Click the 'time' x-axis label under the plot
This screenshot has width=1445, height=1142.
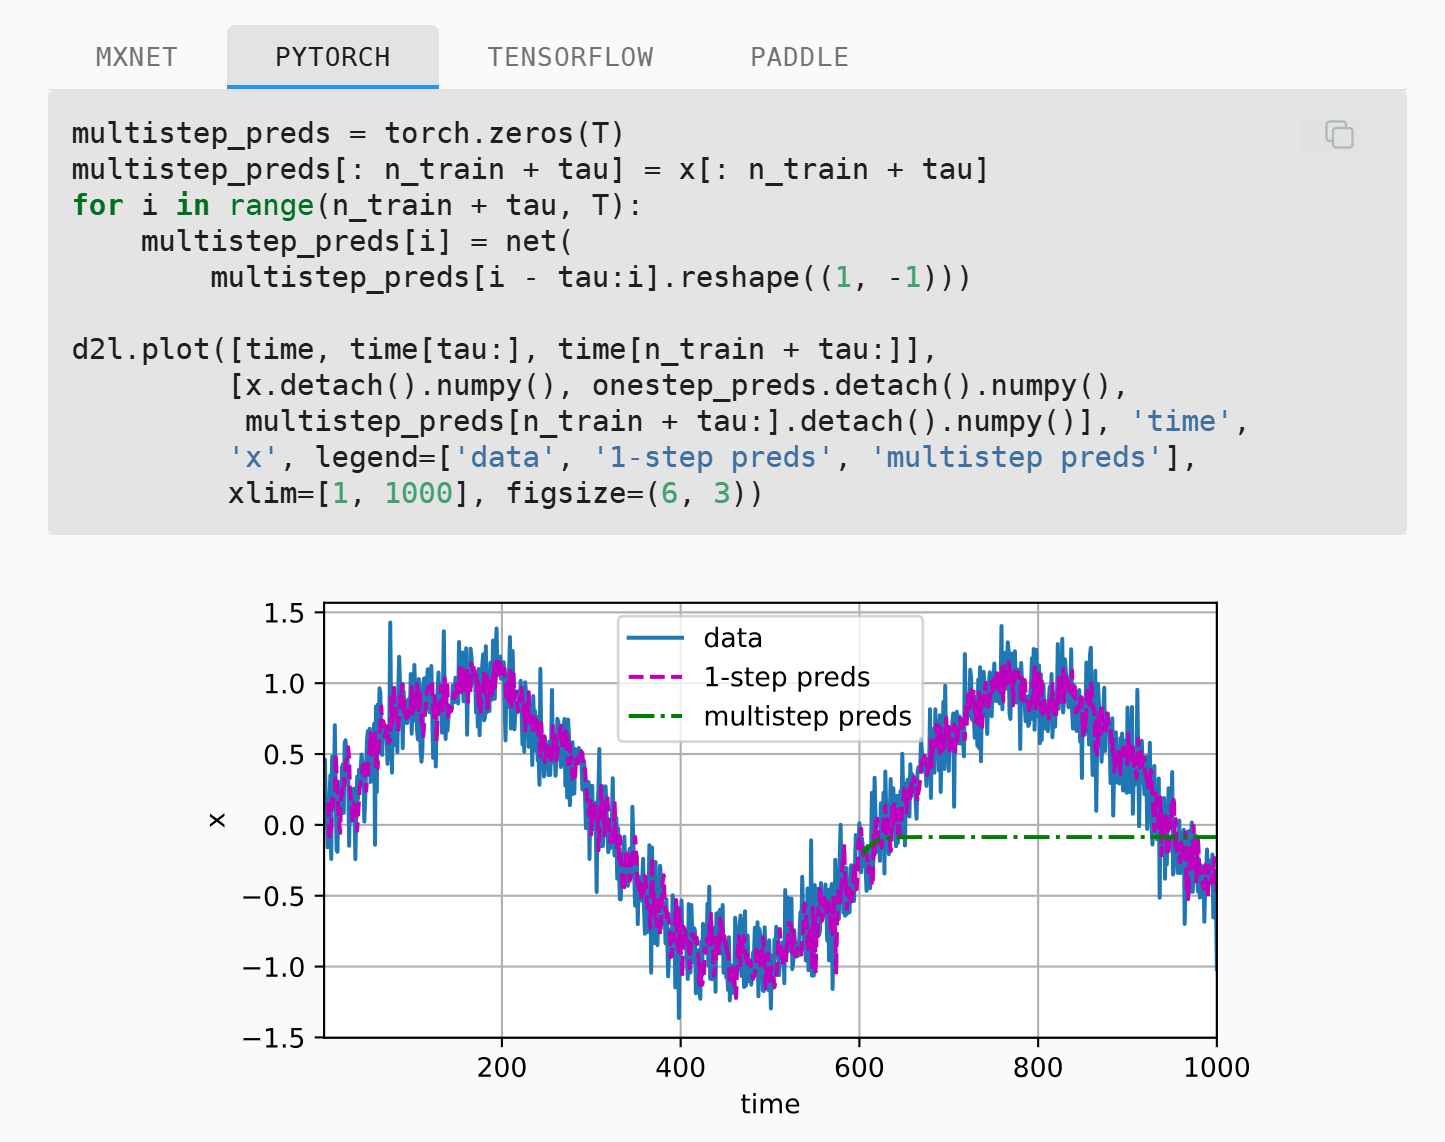pos(769,1103)
